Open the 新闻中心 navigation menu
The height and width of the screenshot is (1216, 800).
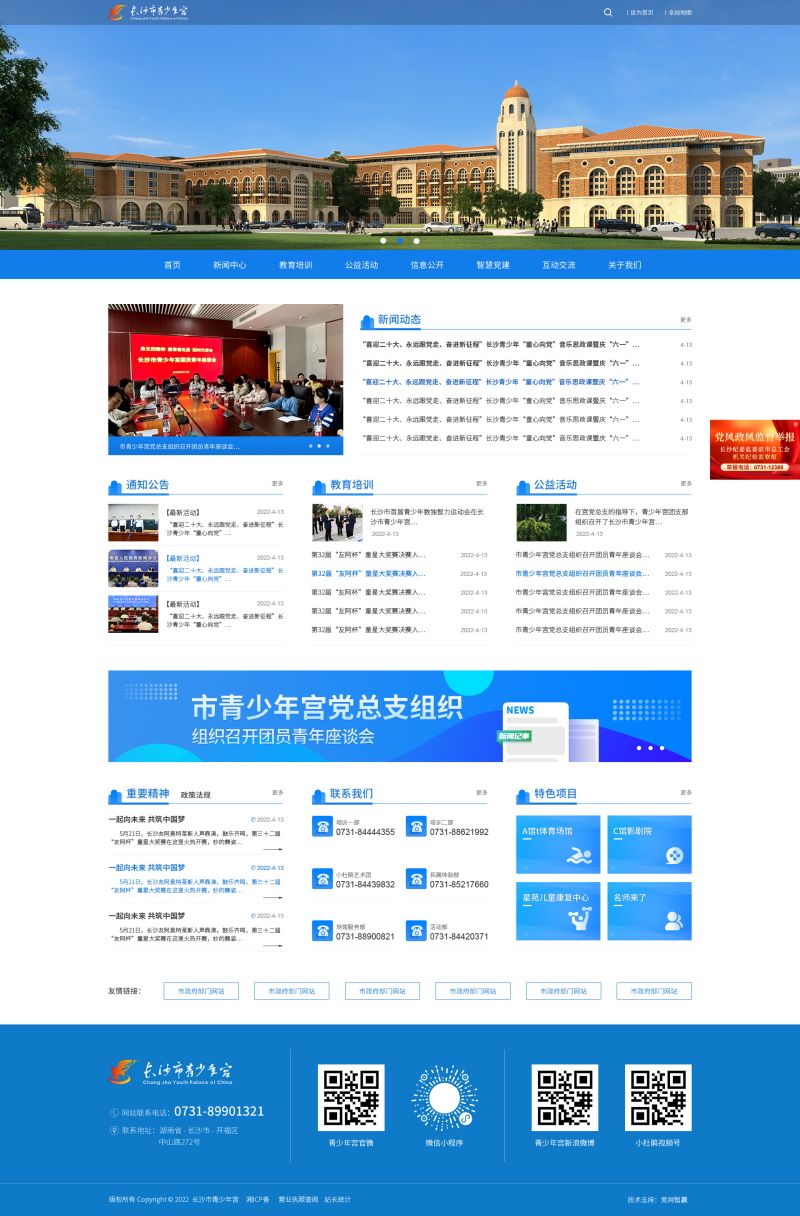click(229, 265)
